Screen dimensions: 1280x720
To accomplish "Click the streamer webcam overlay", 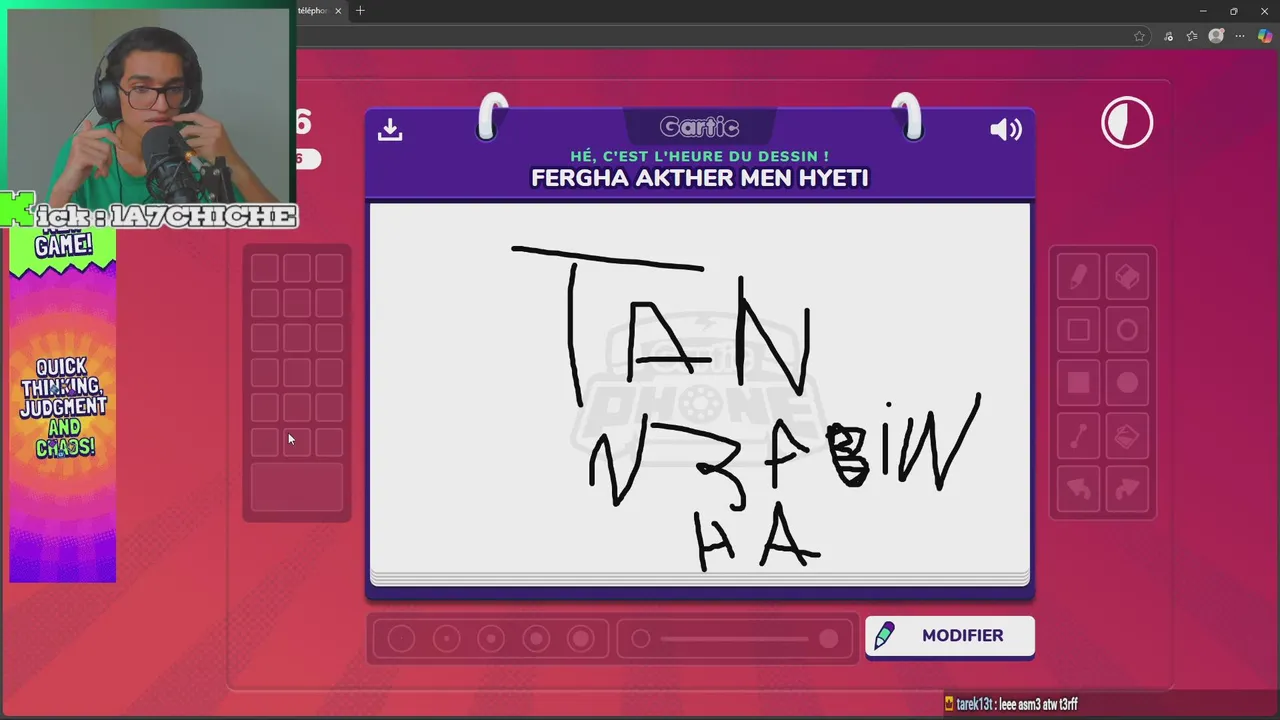I will (x=148, y=105).
